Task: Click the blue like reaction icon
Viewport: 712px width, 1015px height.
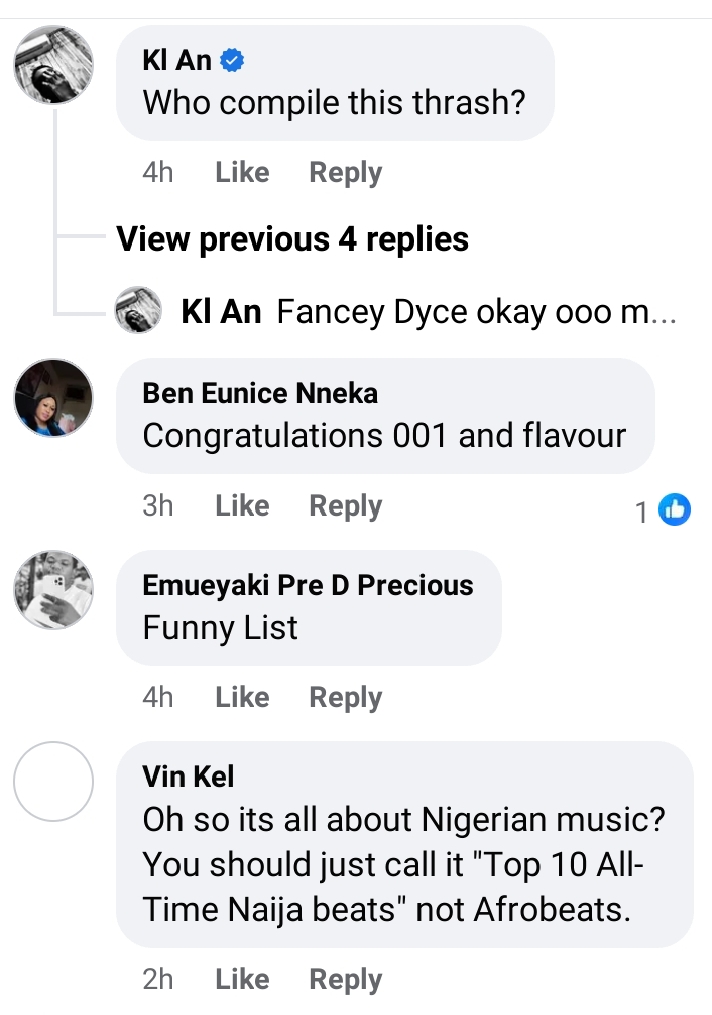Action: point(676,510)
